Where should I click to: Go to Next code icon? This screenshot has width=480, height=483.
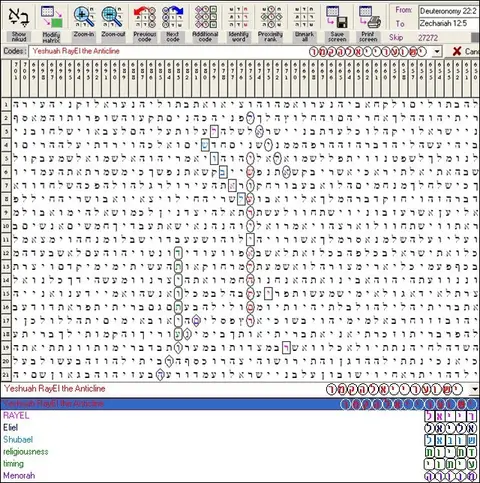(x=173, y=17)
